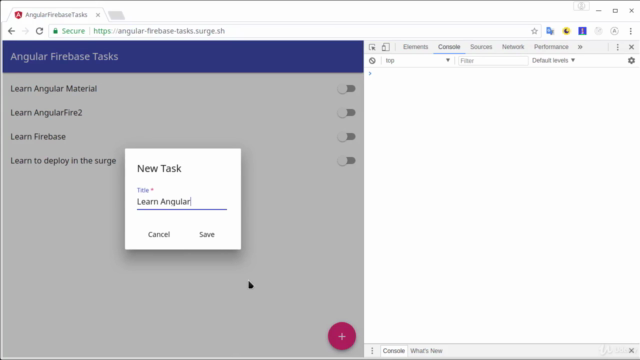This screenshot has width=640, height=360.
Task: Clear the console with the ban icon
Action: (372, 60)
